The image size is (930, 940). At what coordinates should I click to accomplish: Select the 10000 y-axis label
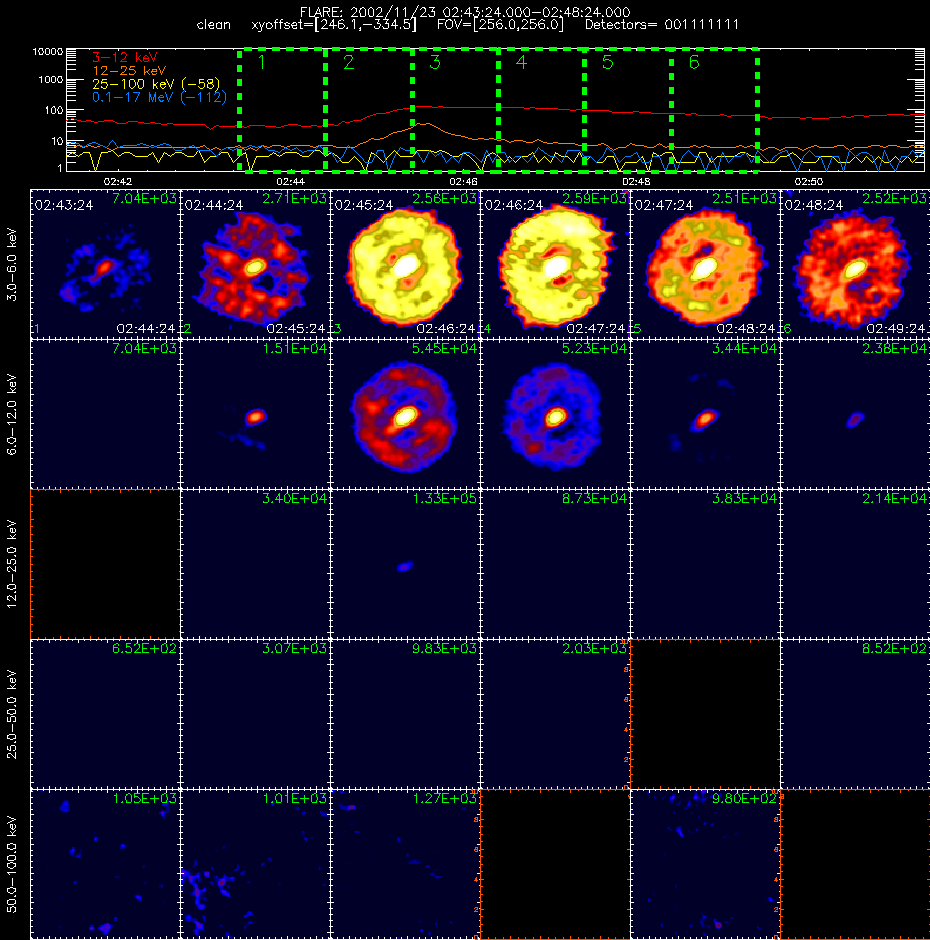coord(47,52)
